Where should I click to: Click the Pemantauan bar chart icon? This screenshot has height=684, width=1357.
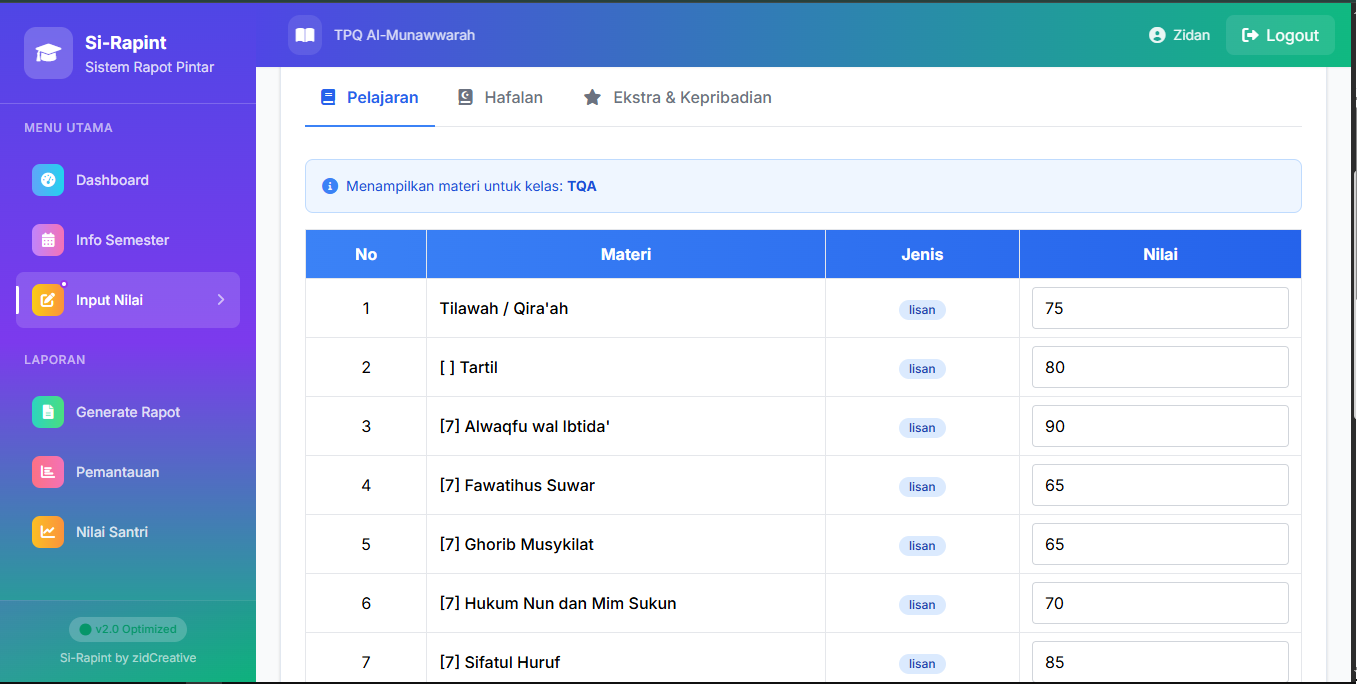48,472
